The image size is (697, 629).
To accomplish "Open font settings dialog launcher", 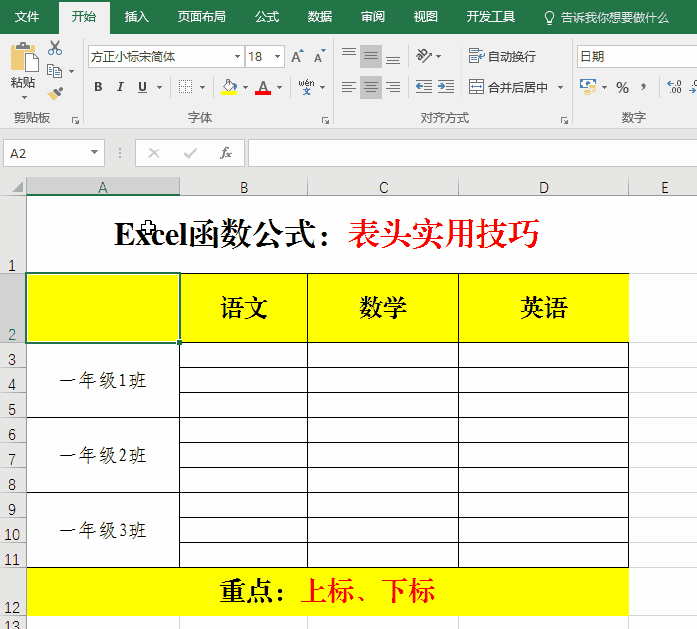I will pyautogui.click(x=325, y=120).
